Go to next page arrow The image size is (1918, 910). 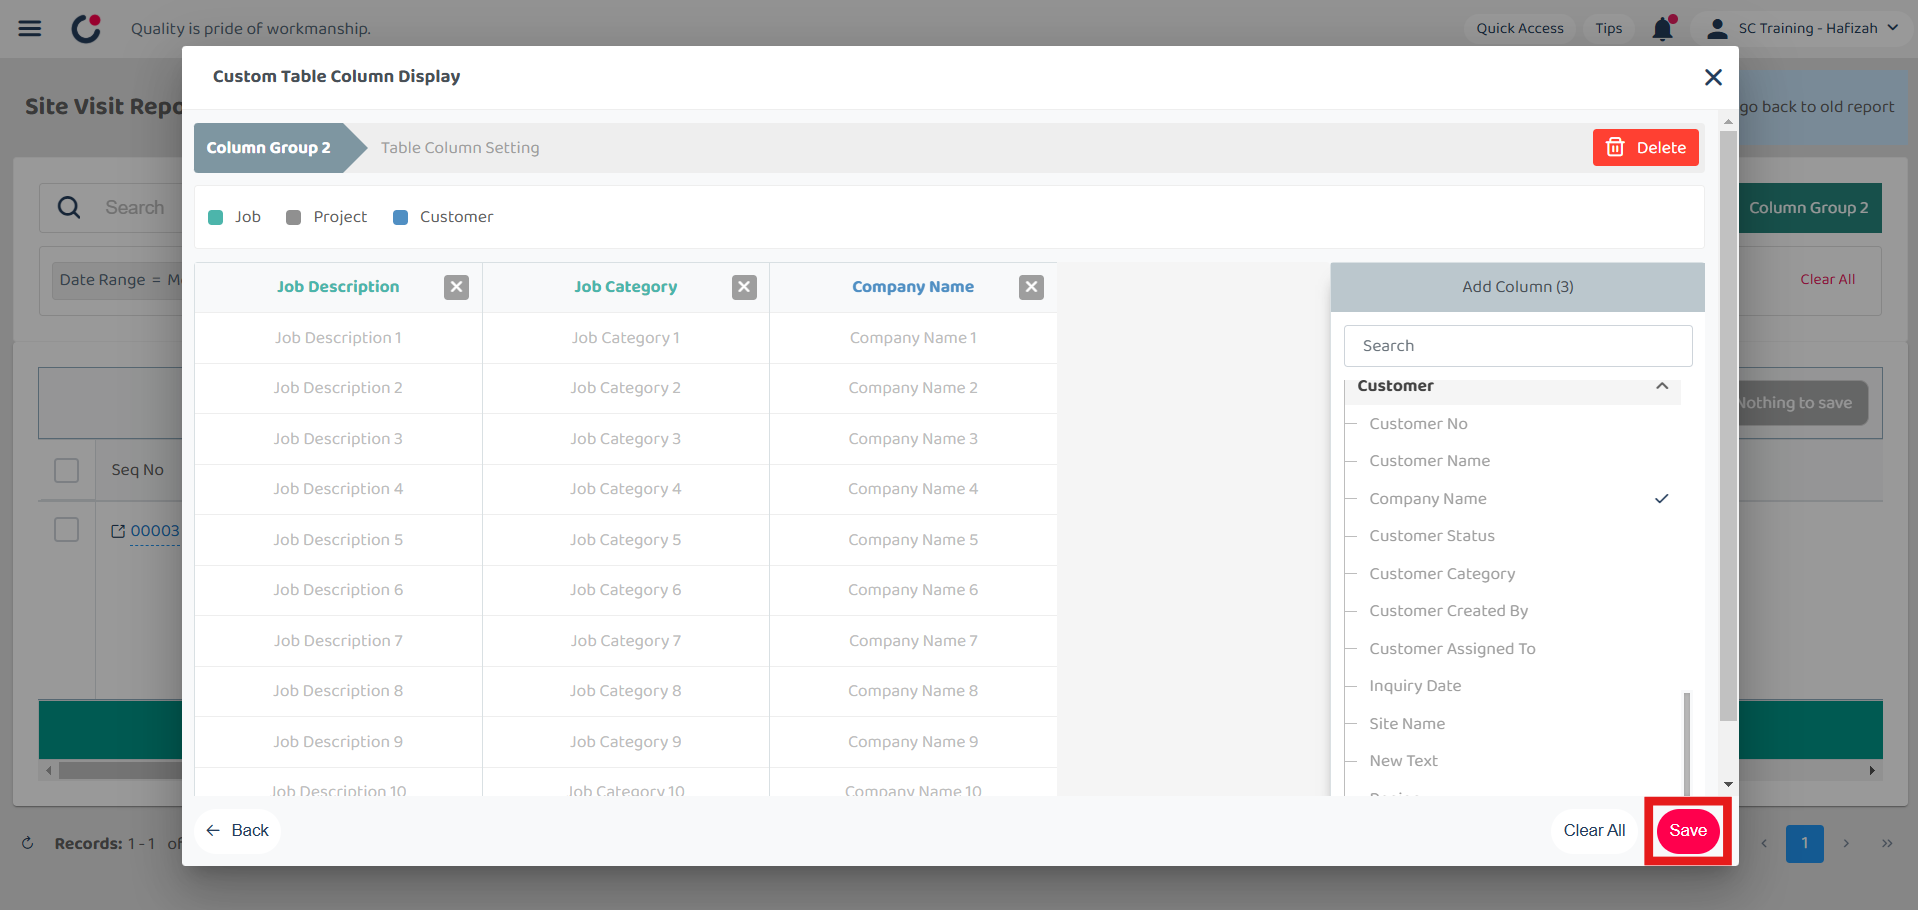click(x=1846, y=843)
